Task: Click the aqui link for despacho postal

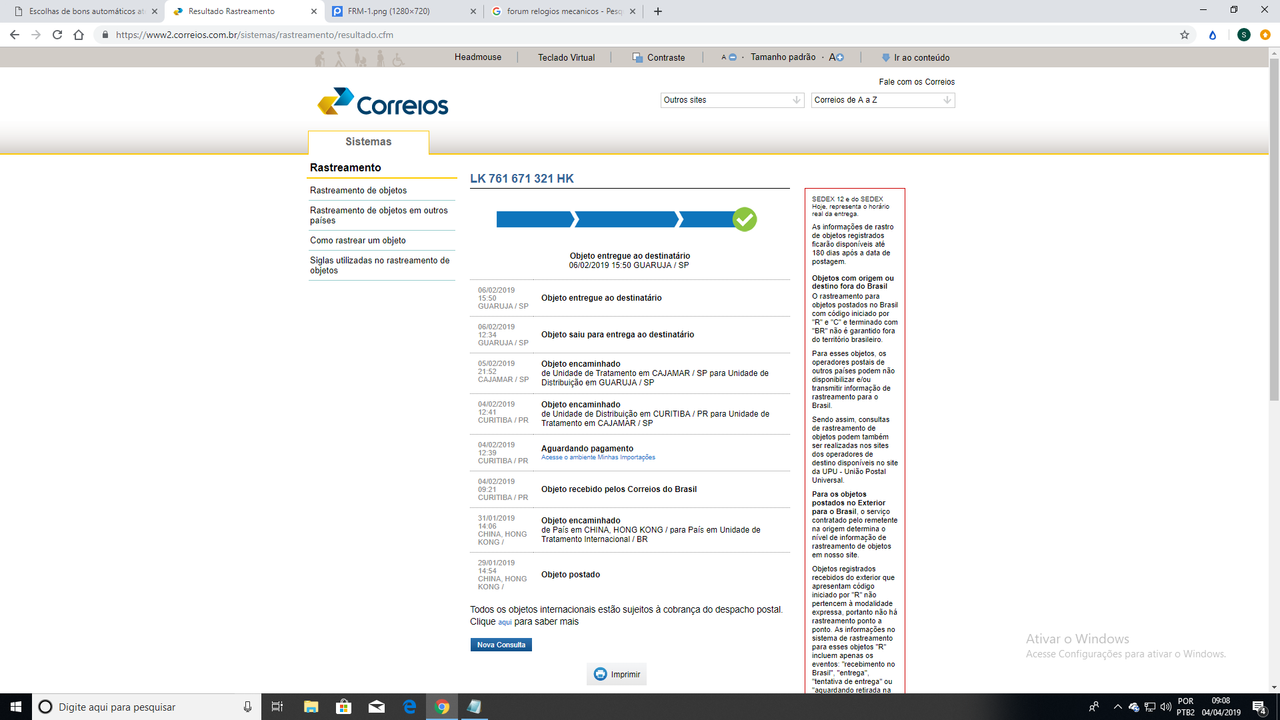Action: [x=505, y=622]
